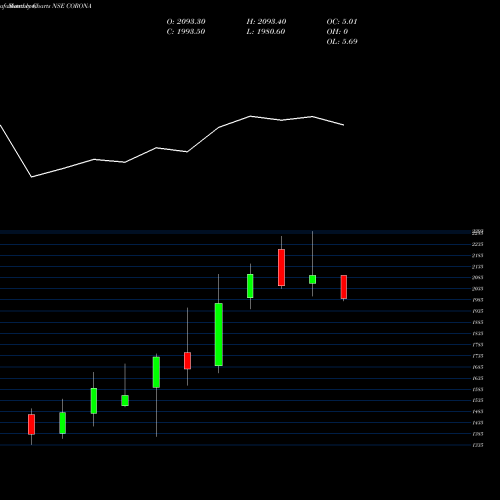The image size is (500, 500).
Task: Select the second candle, green near 1435
Action: 62,423
